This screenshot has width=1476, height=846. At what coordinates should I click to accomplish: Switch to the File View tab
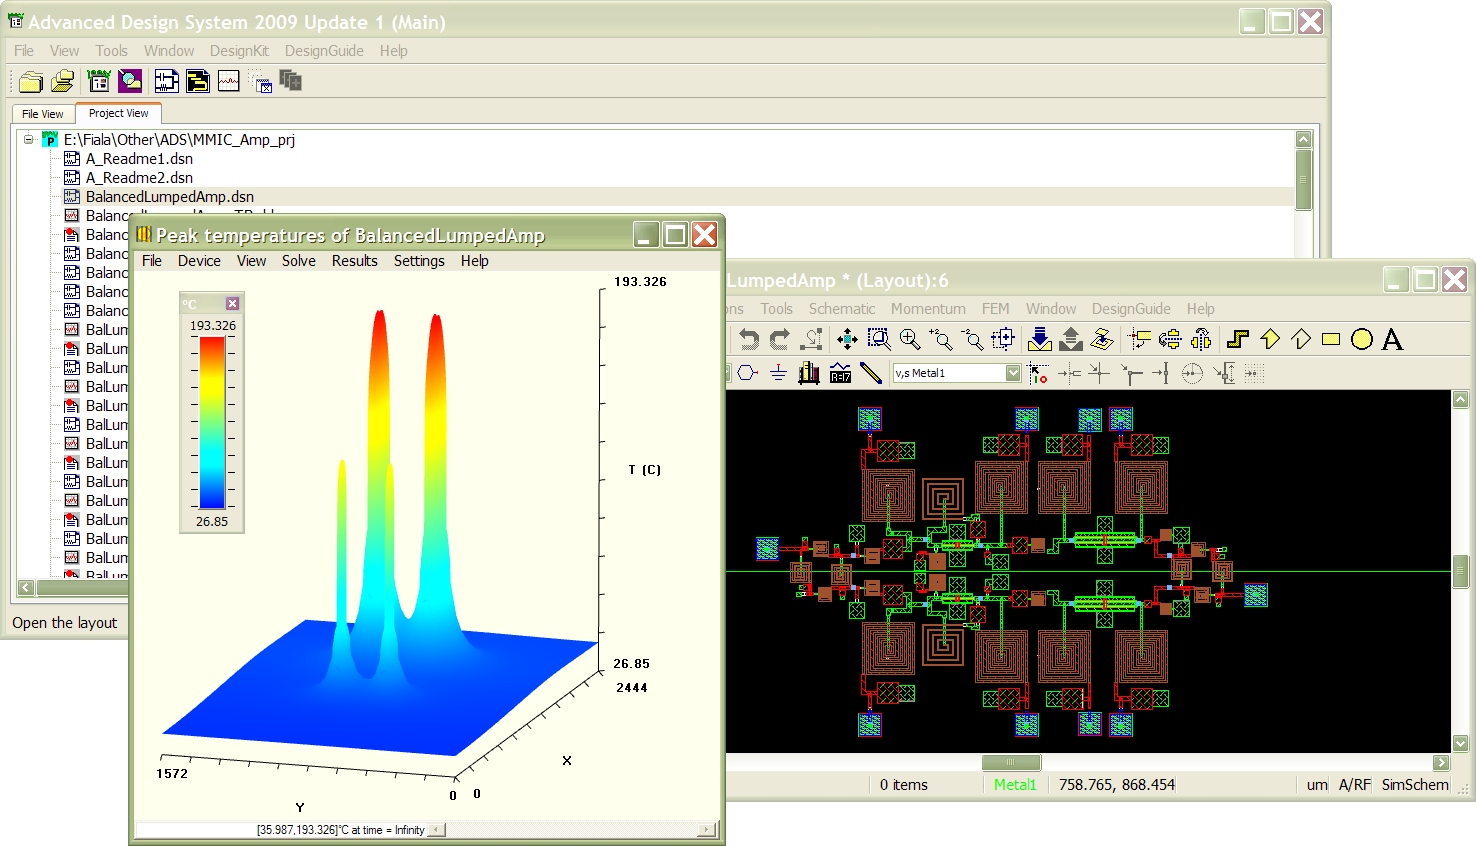(x=43, y=114)
